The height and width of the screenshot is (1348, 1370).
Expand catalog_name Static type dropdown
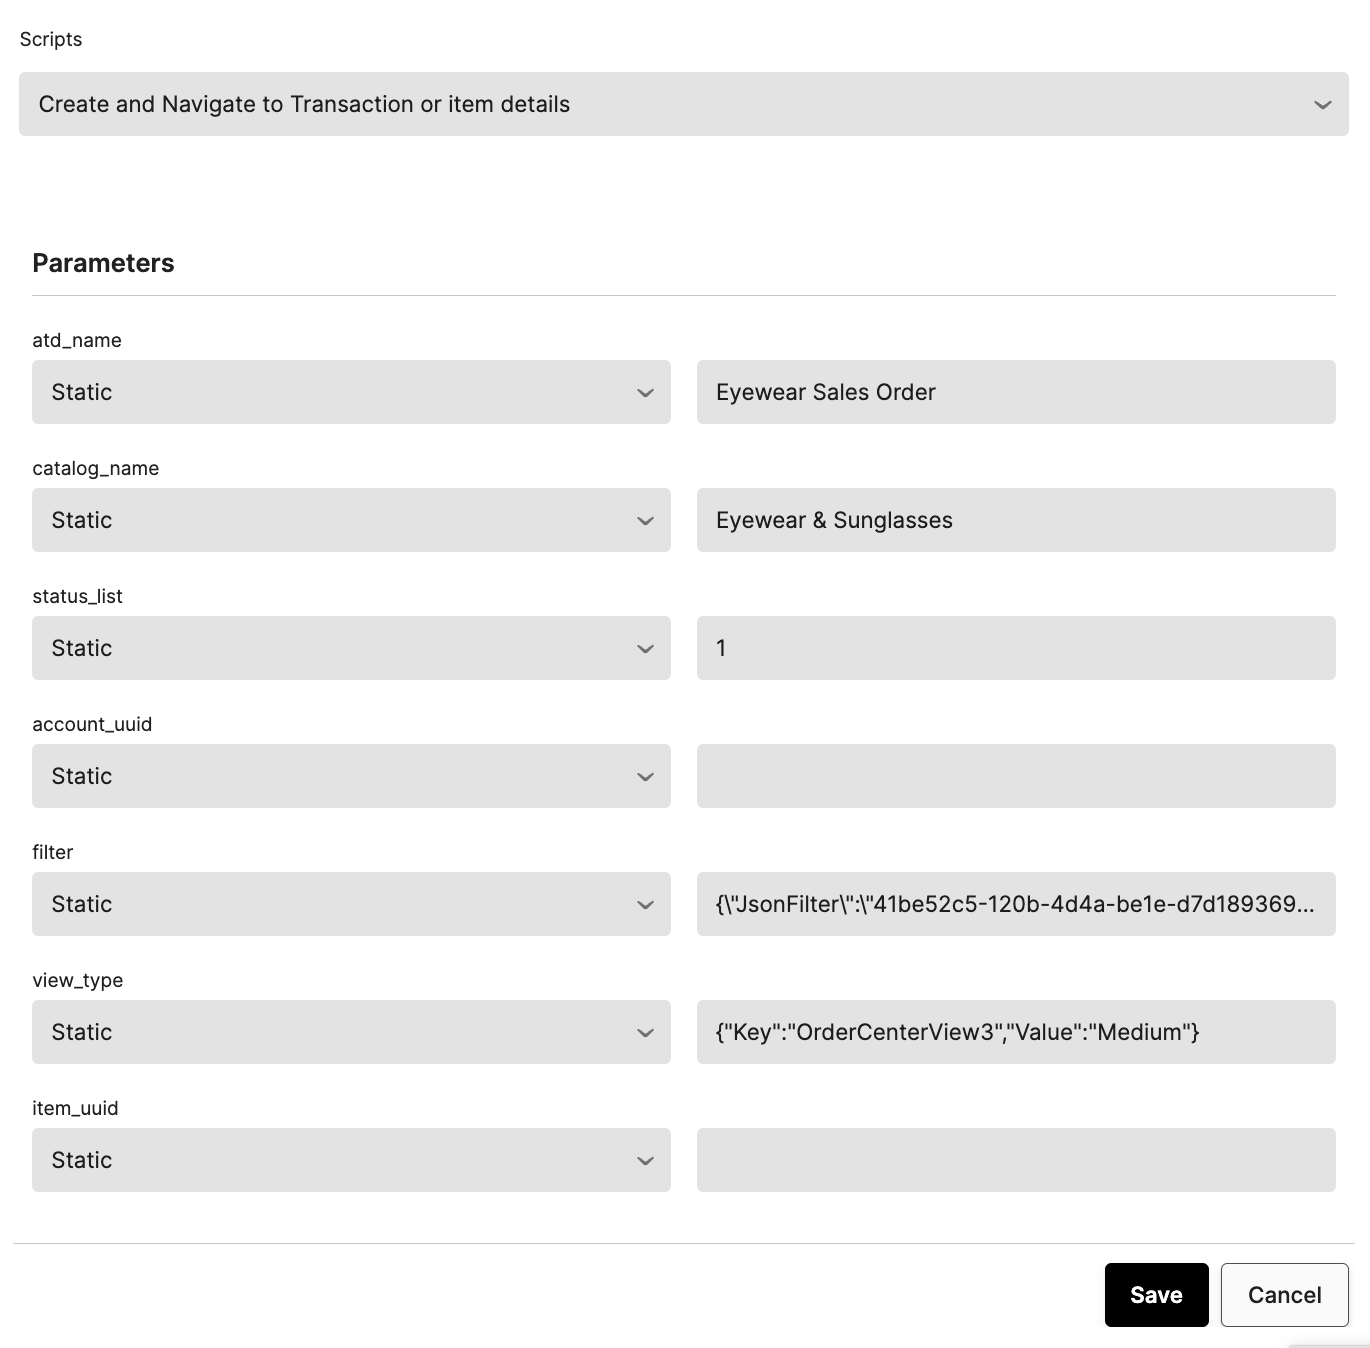(x=351, y=520)
